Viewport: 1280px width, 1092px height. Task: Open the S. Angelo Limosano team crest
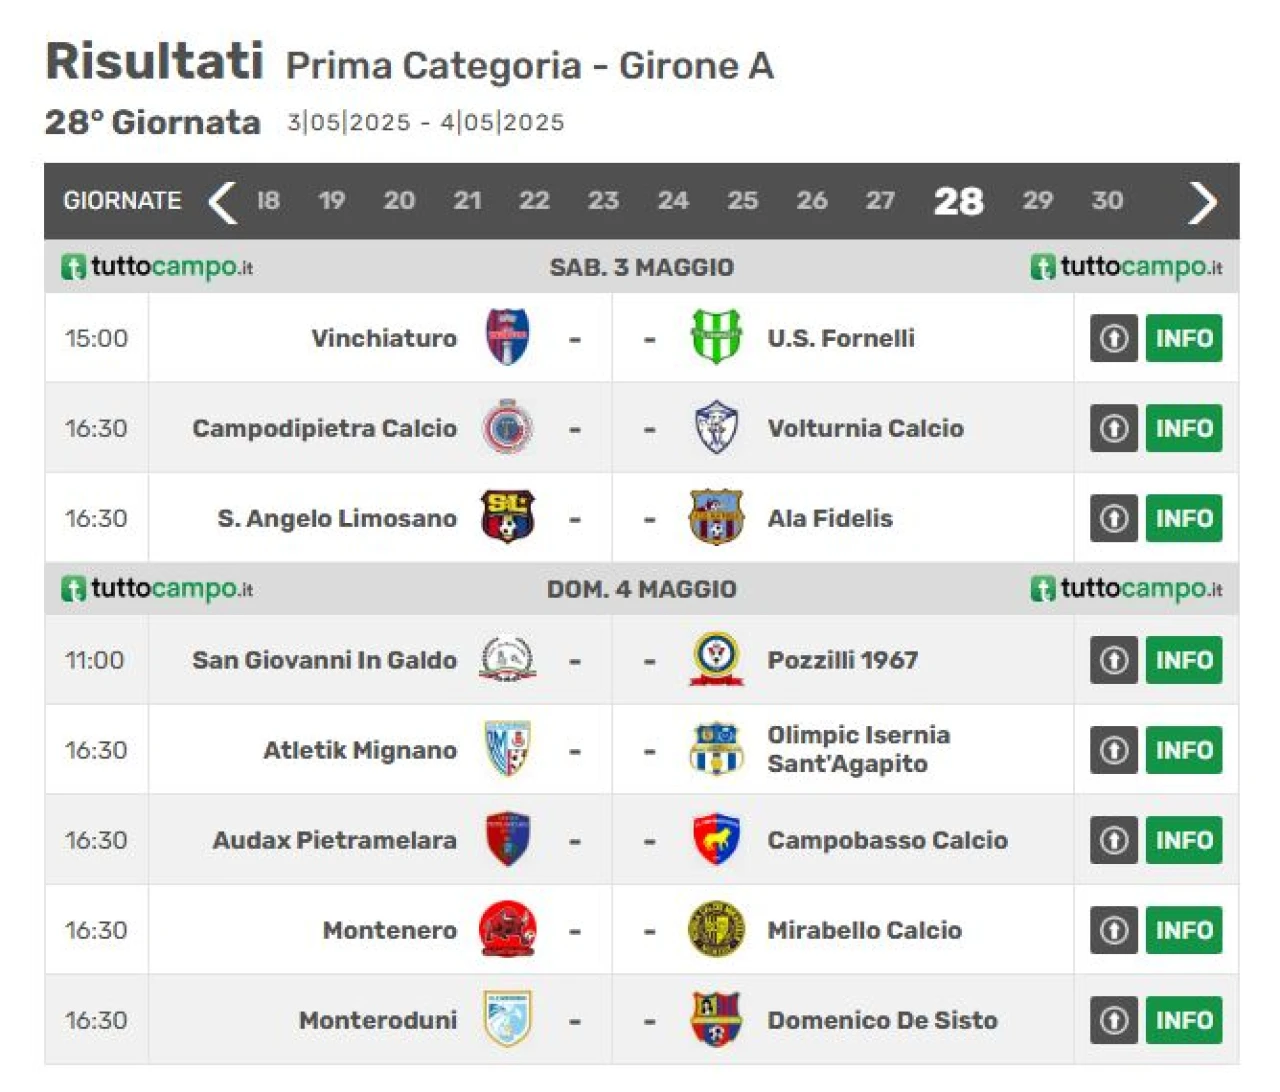click(508, 517)
